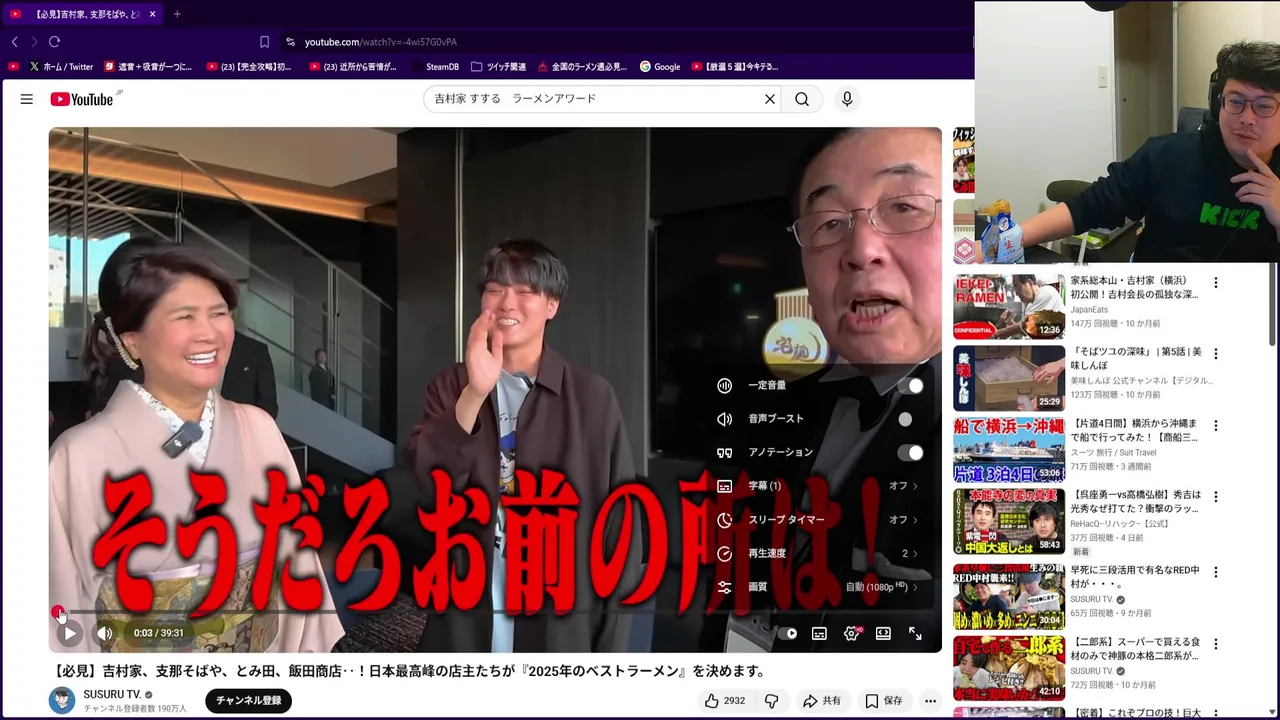This screenshot has width=1280, height=720.
Task: Select the 【必見】吉村家 browser tab
Action: point(83,14)
